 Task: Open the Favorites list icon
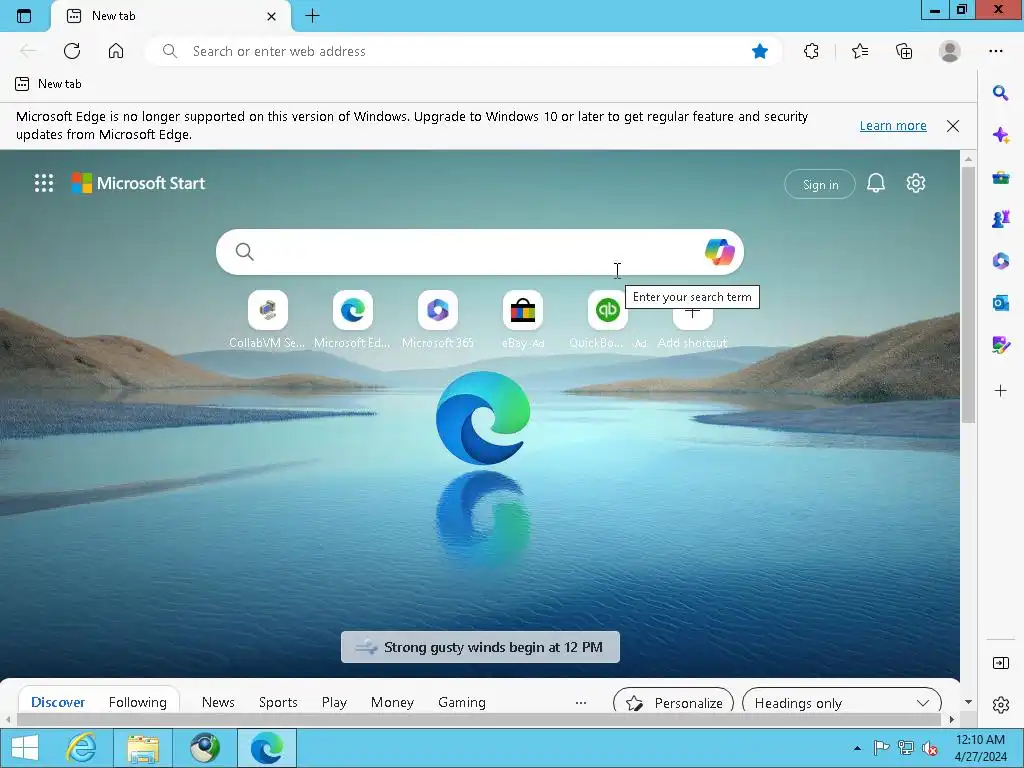[x=860, y=51]
